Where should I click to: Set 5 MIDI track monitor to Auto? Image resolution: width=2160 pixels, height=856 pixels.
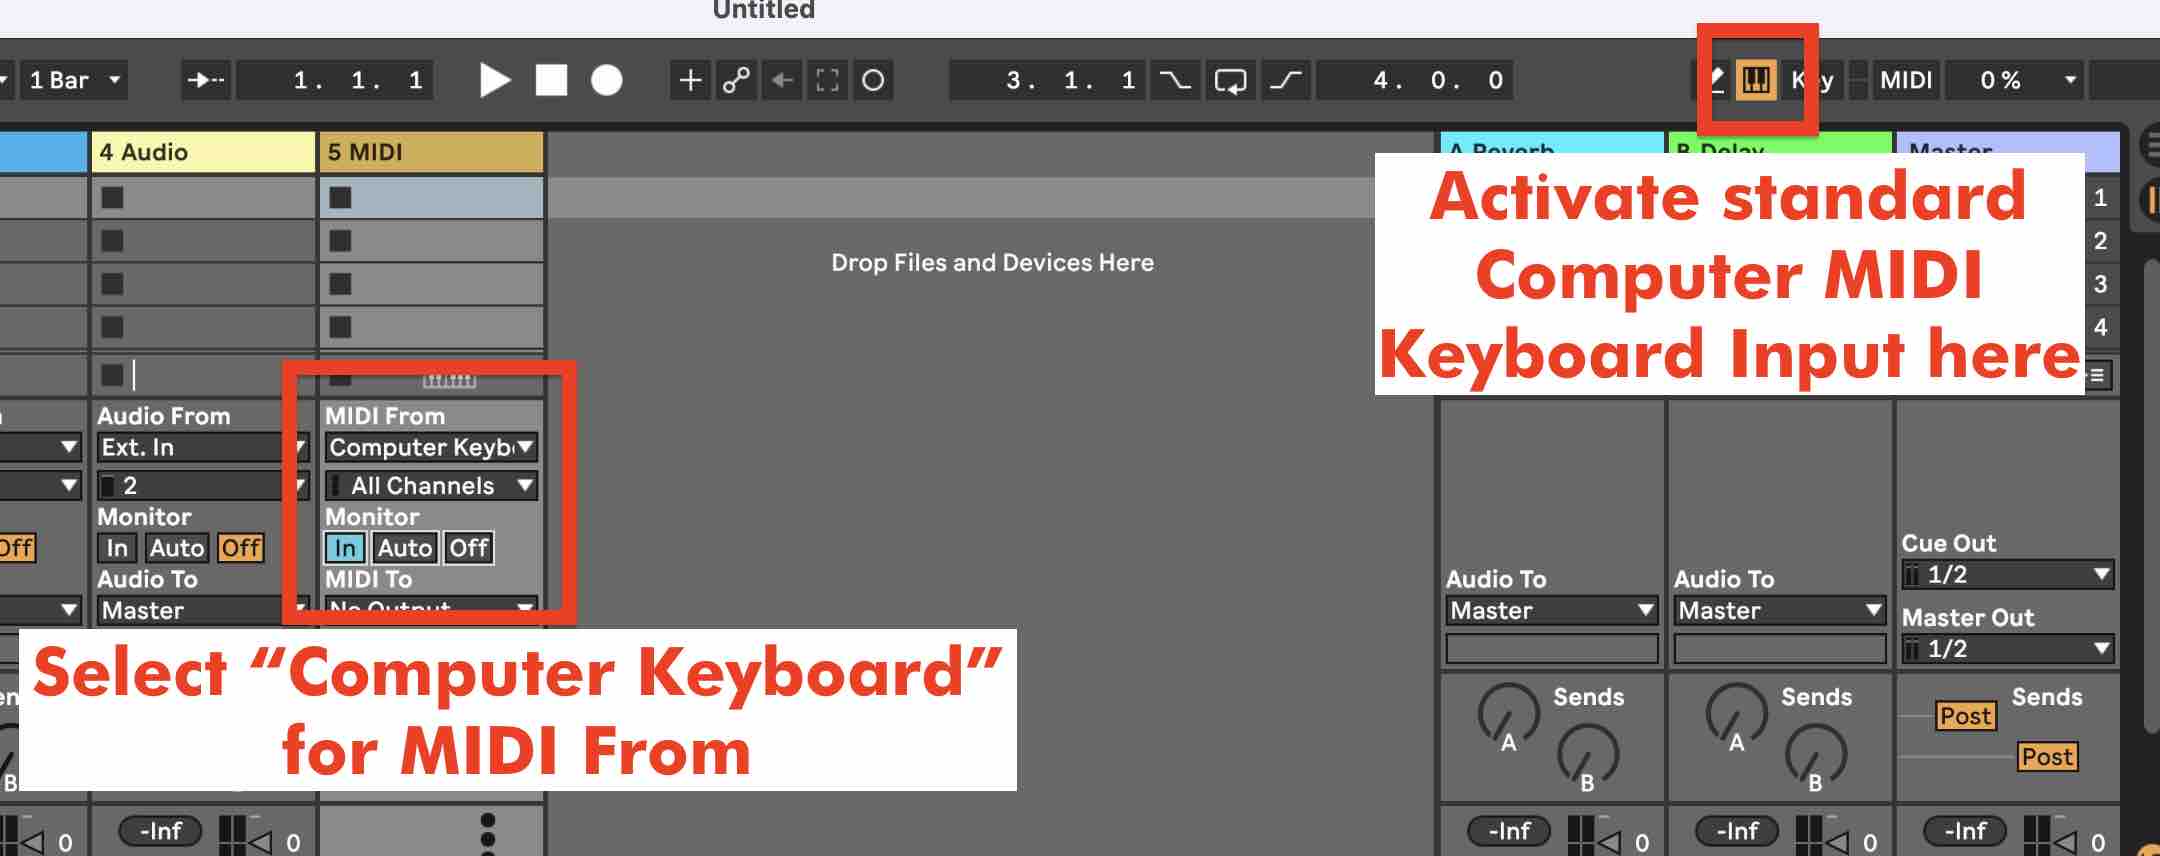(x=404, y=548)
